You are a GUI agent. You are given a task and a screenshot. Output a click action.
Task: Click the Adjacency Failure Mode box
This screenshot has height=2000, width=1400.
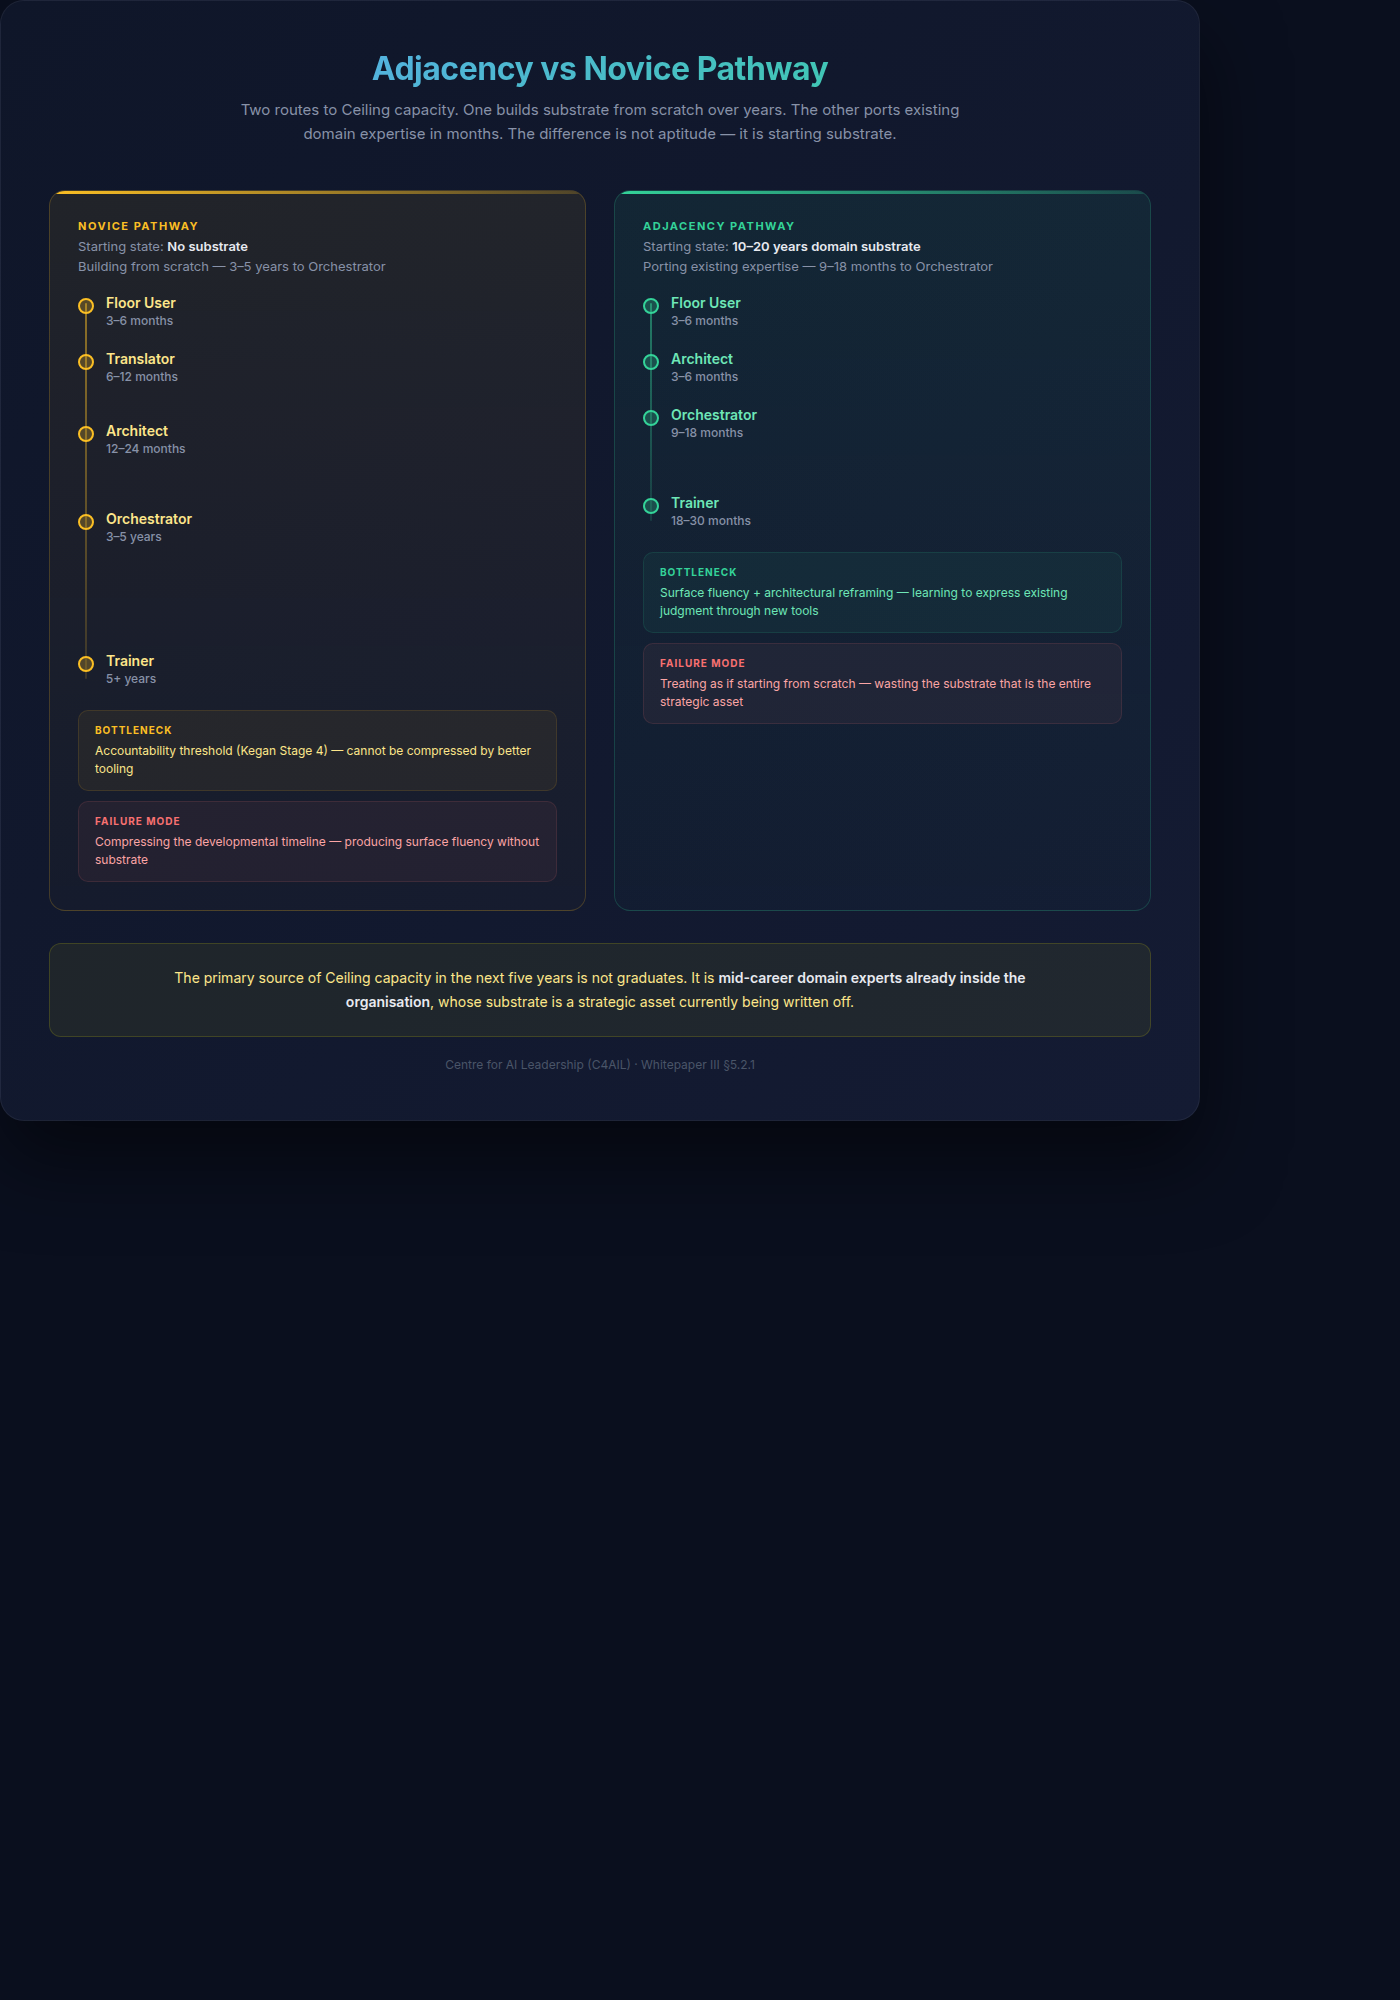pyautogui.click(x=882, y=683)
